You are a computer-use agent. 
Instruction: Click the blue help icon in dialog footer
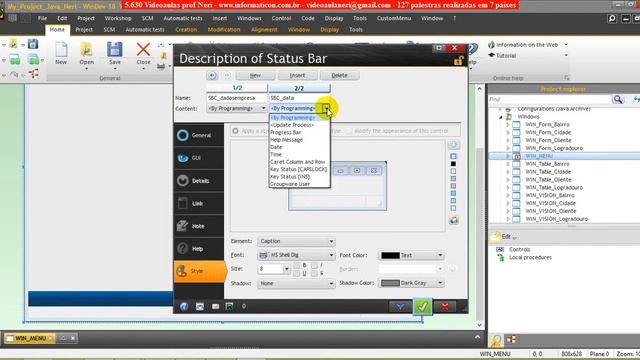(184, 306)
